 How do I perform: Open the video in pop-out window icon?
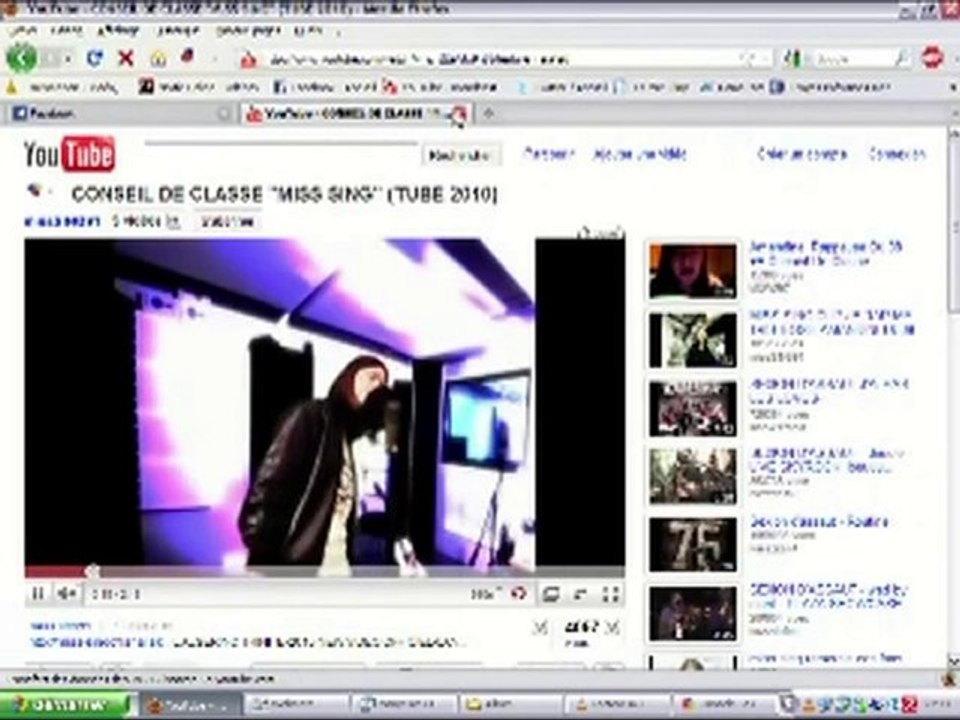coord(580,594)
